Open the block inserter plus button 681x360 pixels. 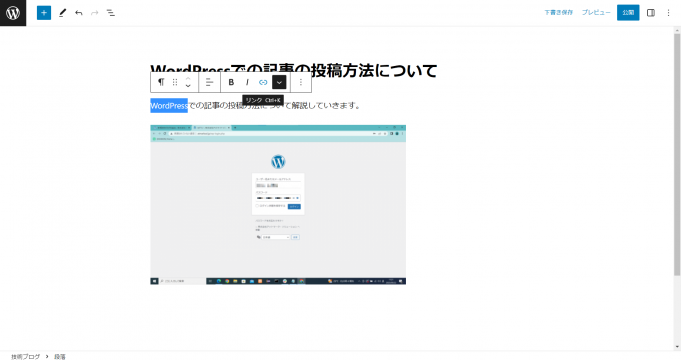(44, 13)
